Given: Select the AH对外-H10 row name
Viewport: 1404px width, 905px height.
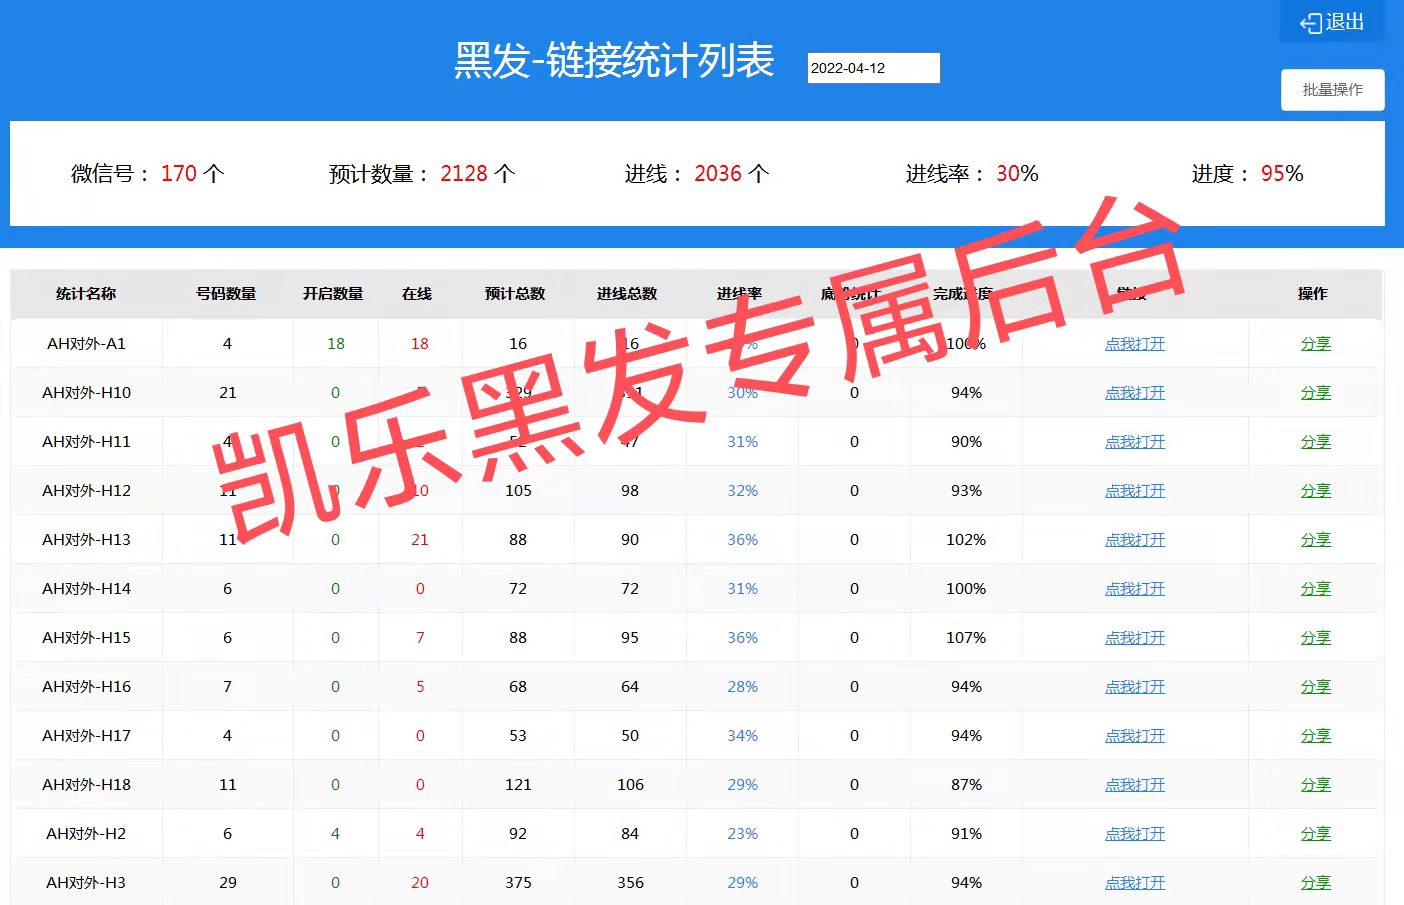Looking at the screenshot, I should 86,393.
